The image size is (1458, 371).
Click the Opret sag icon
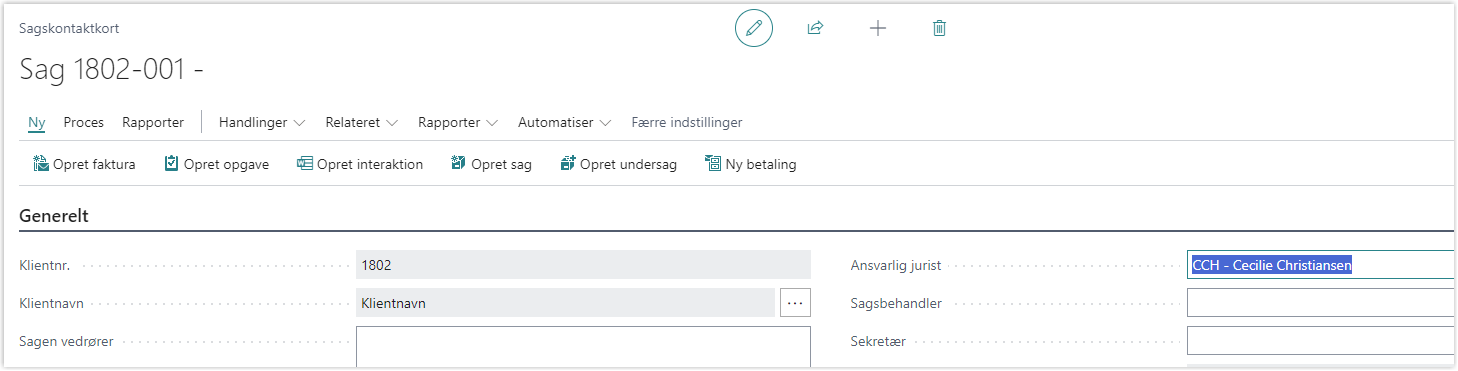point(459,164)
